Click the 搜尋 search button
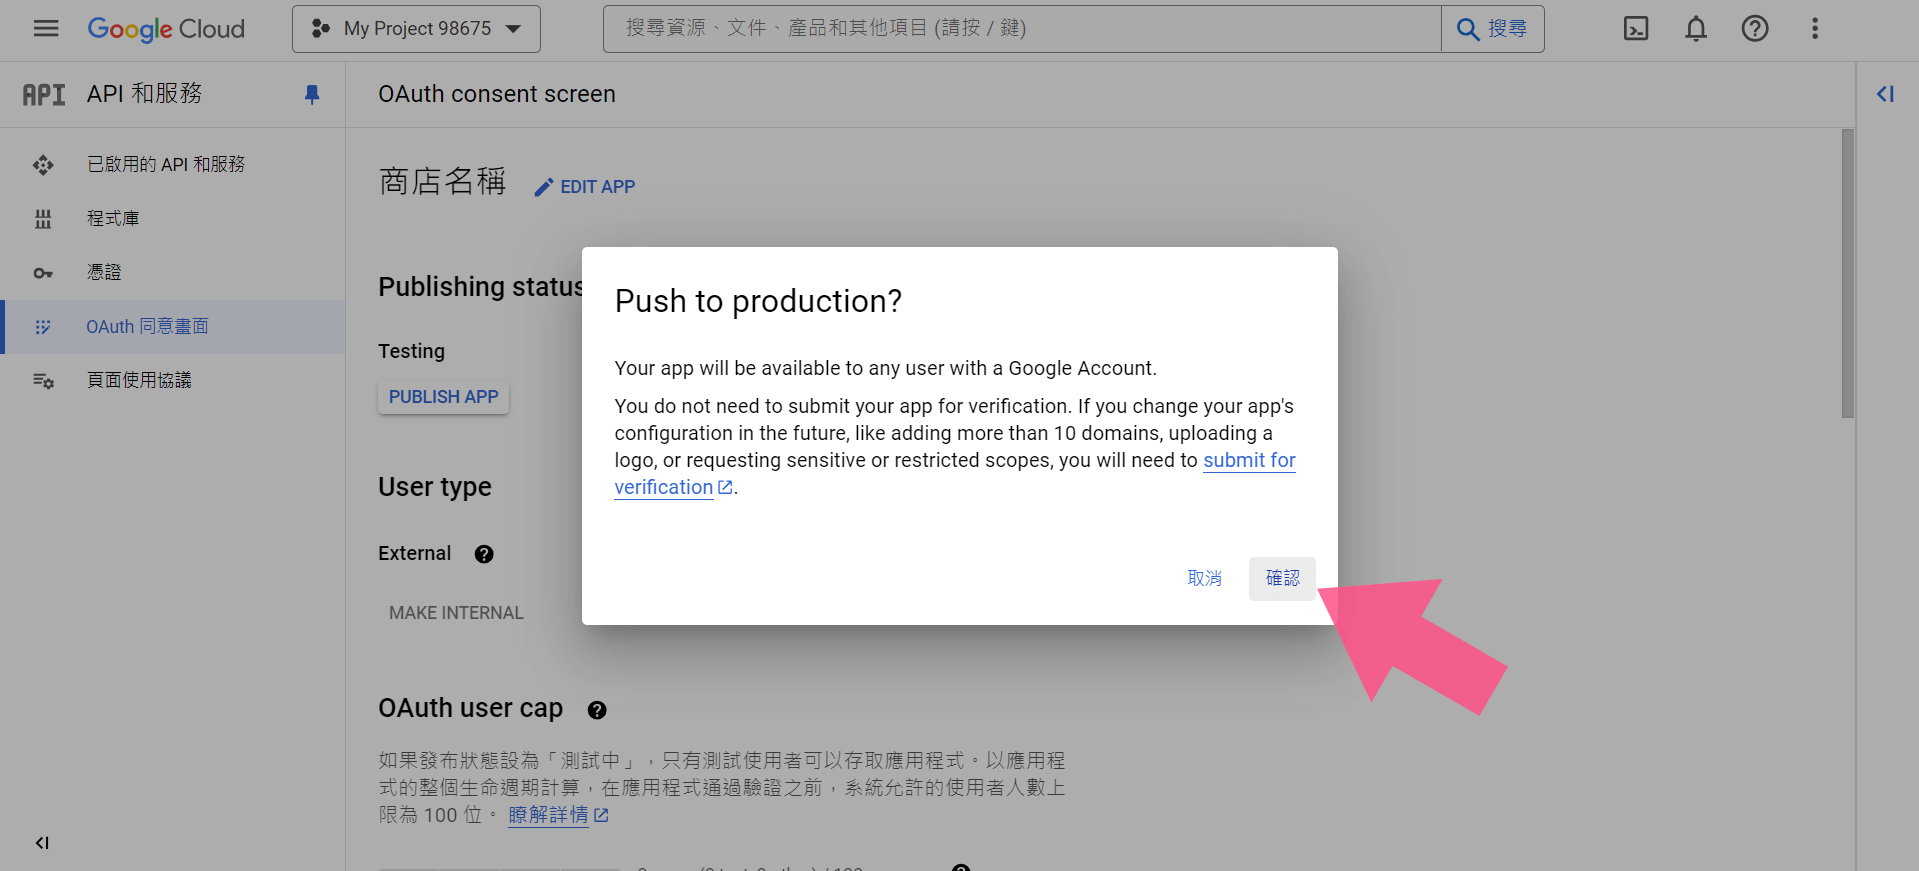 (1492, 29)
